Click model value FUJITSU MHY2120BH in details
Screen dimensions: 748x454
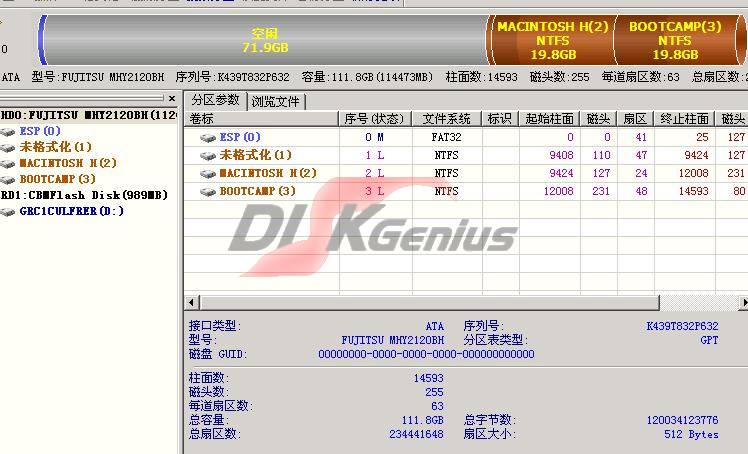pyautogui.click(x=393, y=340)
